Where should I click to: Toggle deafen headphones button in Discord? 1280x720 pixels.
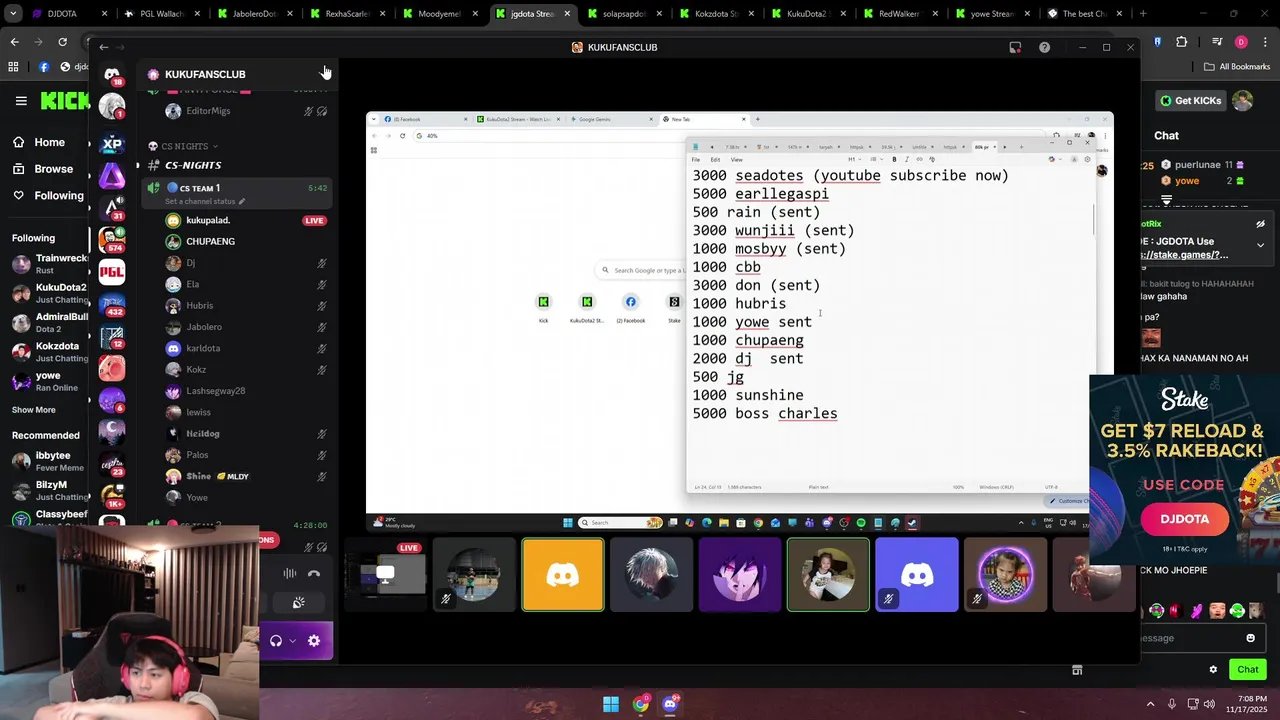click(x=276, y=641)
